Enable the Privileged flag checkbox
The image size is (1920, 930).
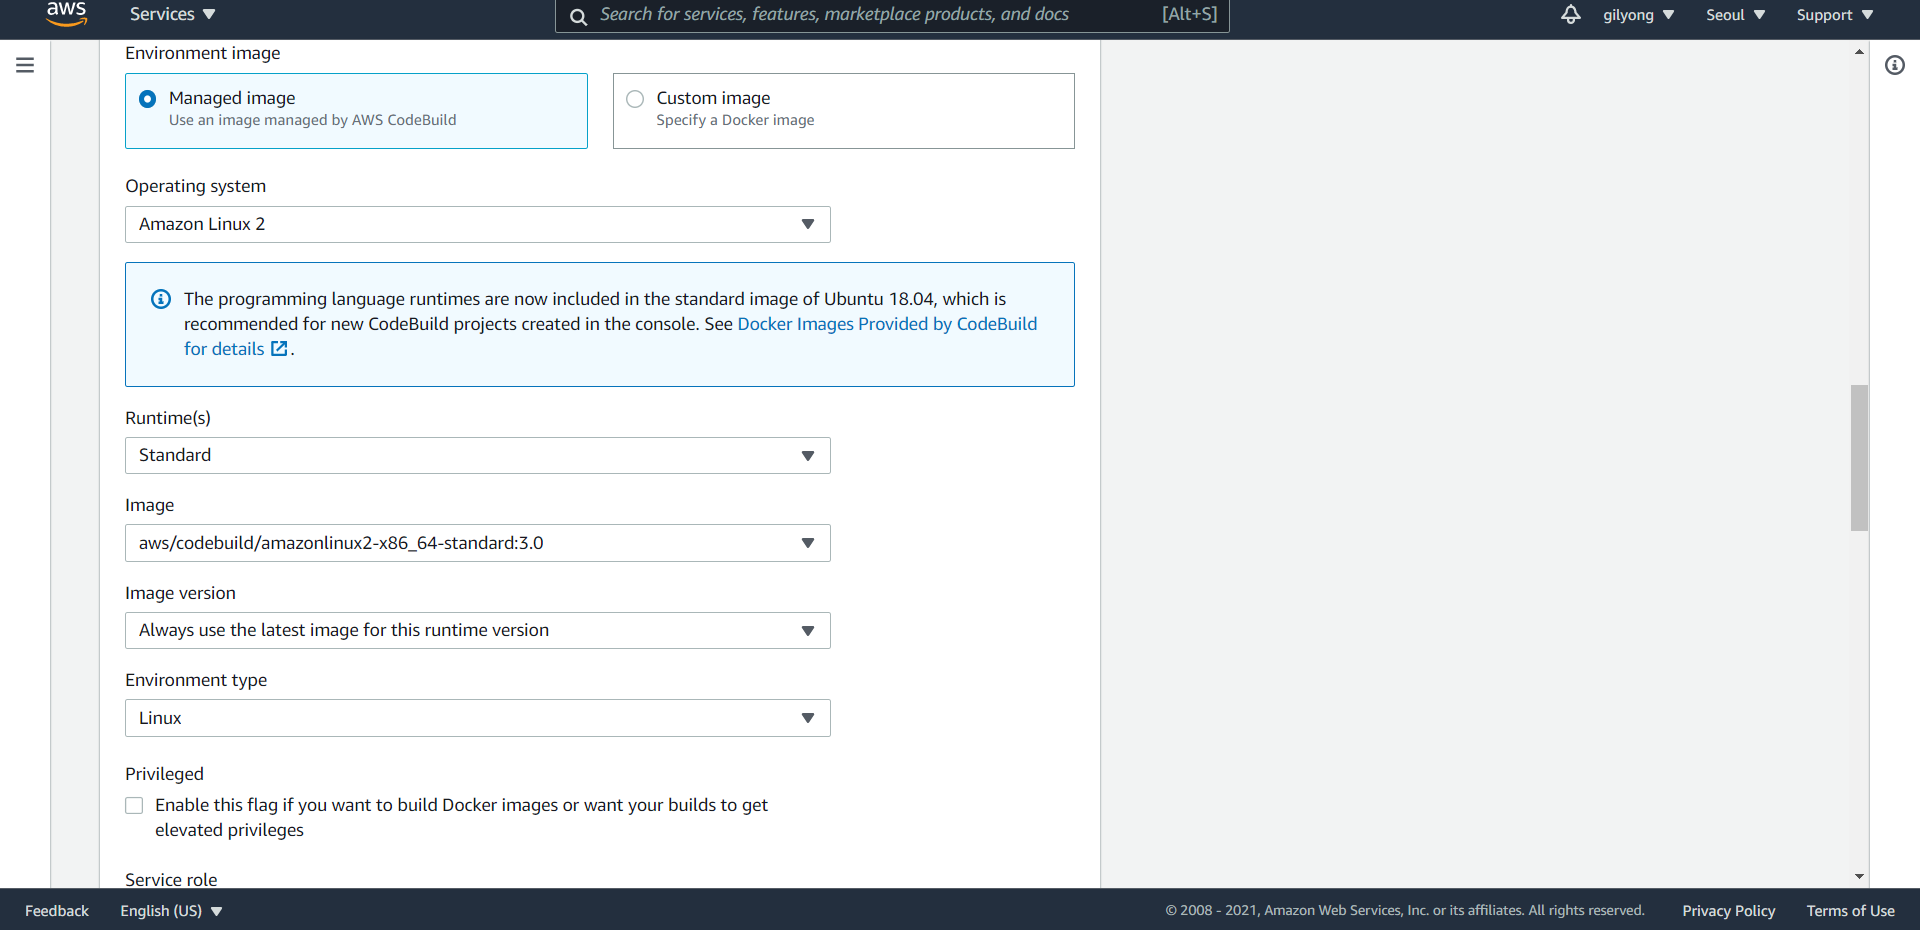(134, 805)
